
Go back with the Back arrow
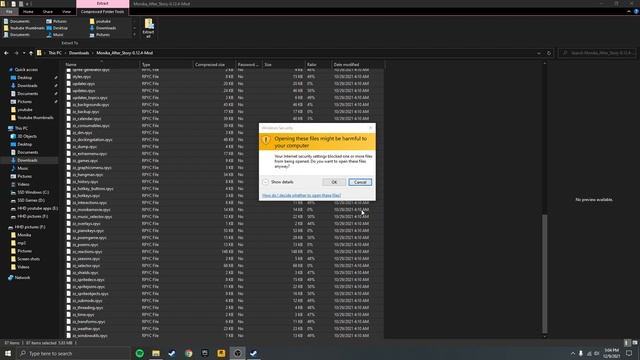pos(6,53)
